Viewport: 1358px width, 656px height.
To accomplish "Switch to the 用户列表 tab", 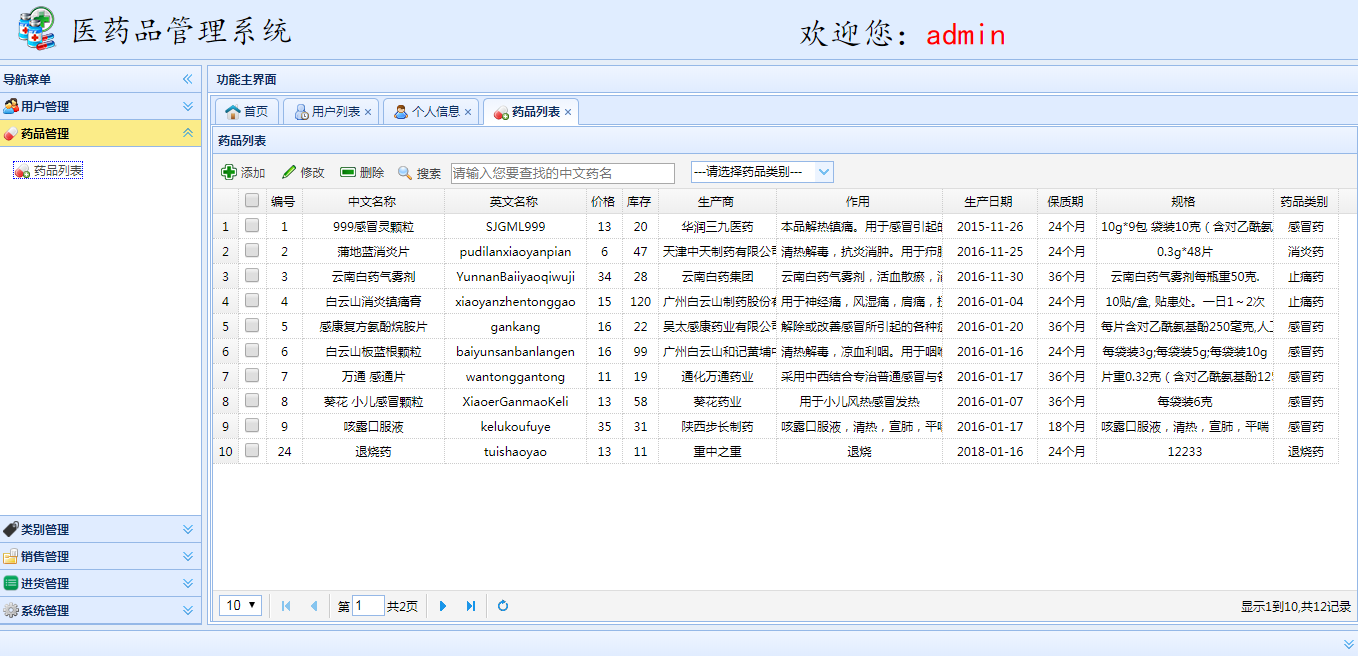I will click(329, 112).
